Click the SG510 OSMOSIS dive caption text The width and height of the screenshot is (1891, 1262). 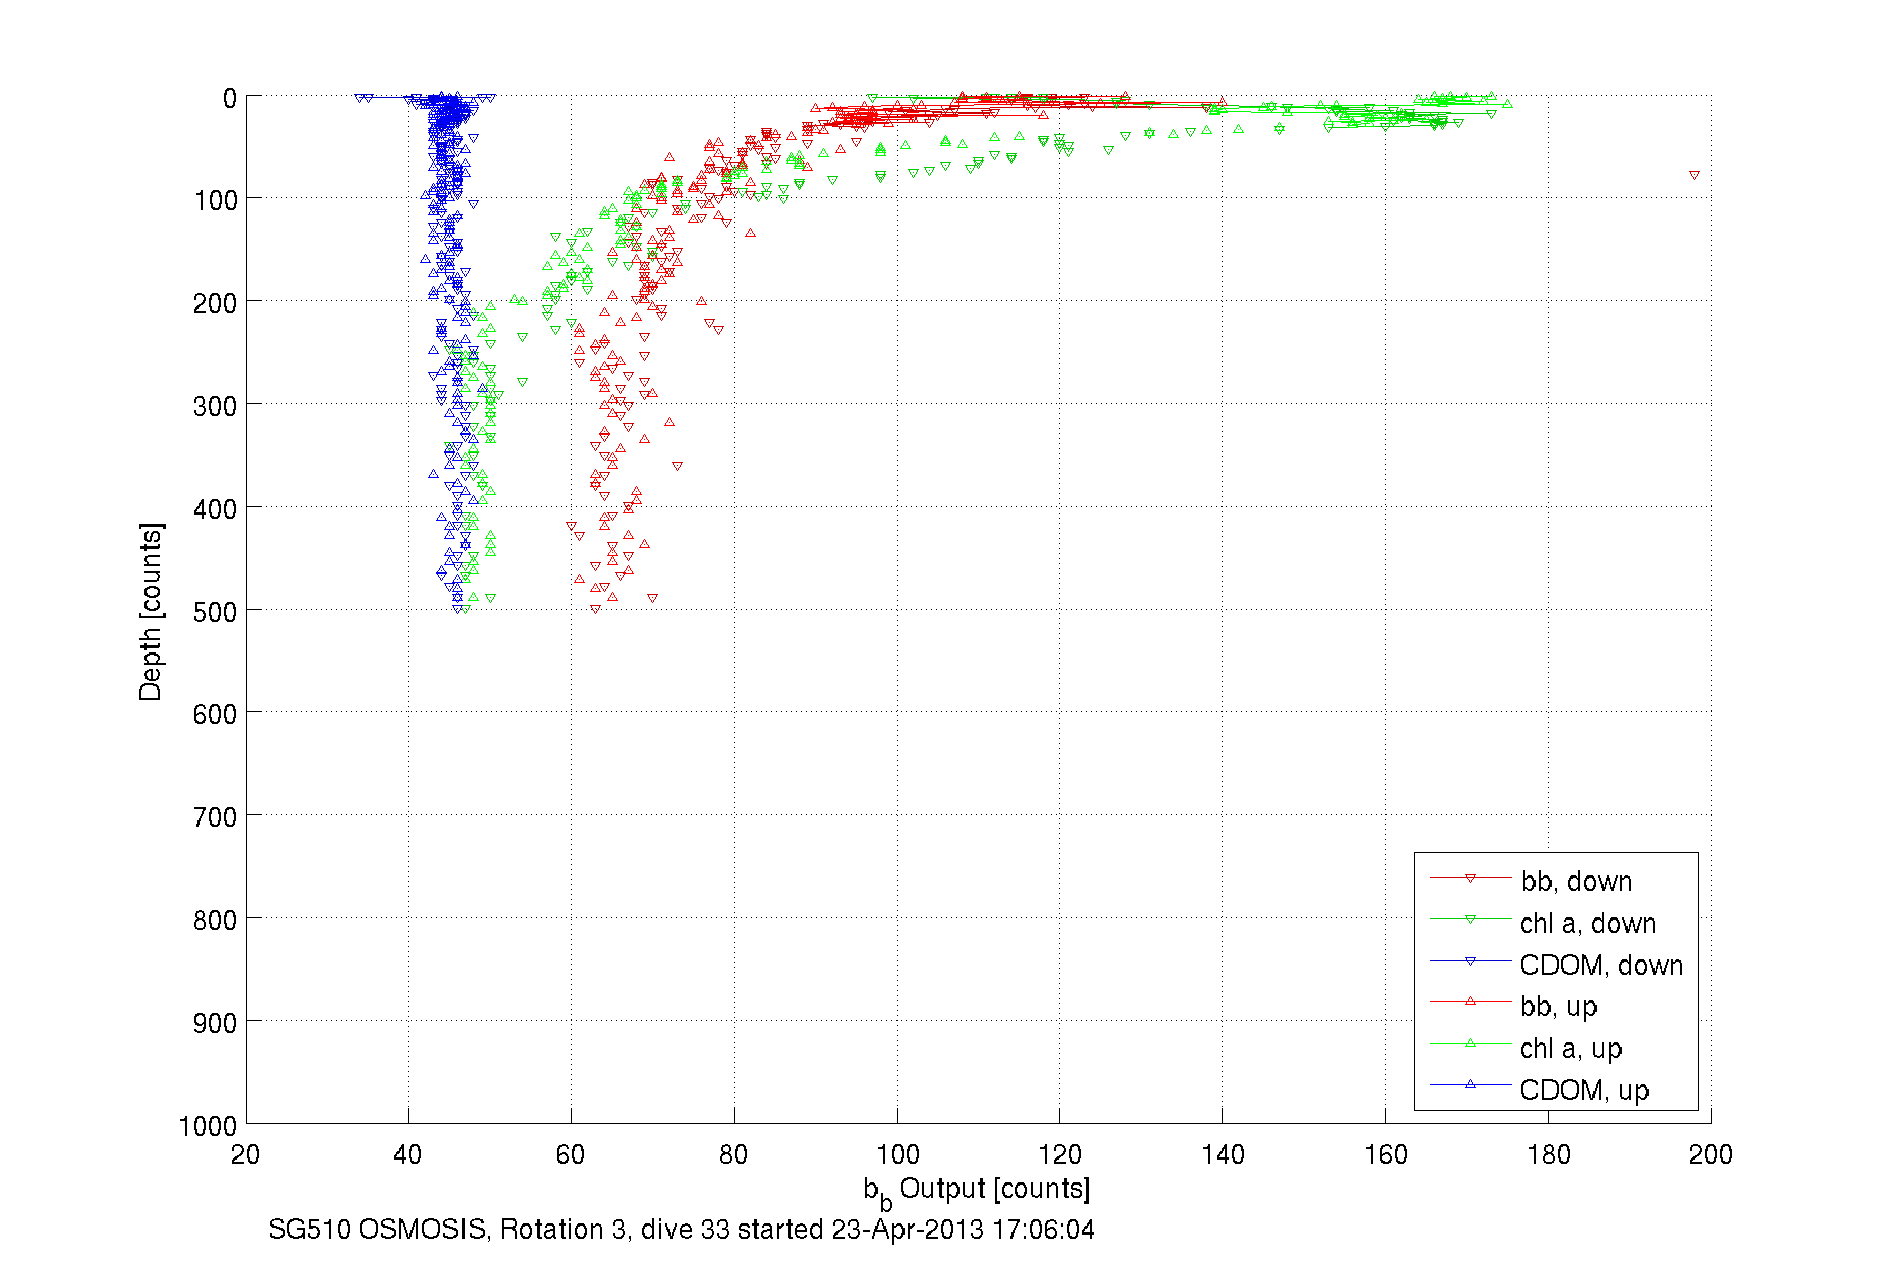681,1229
